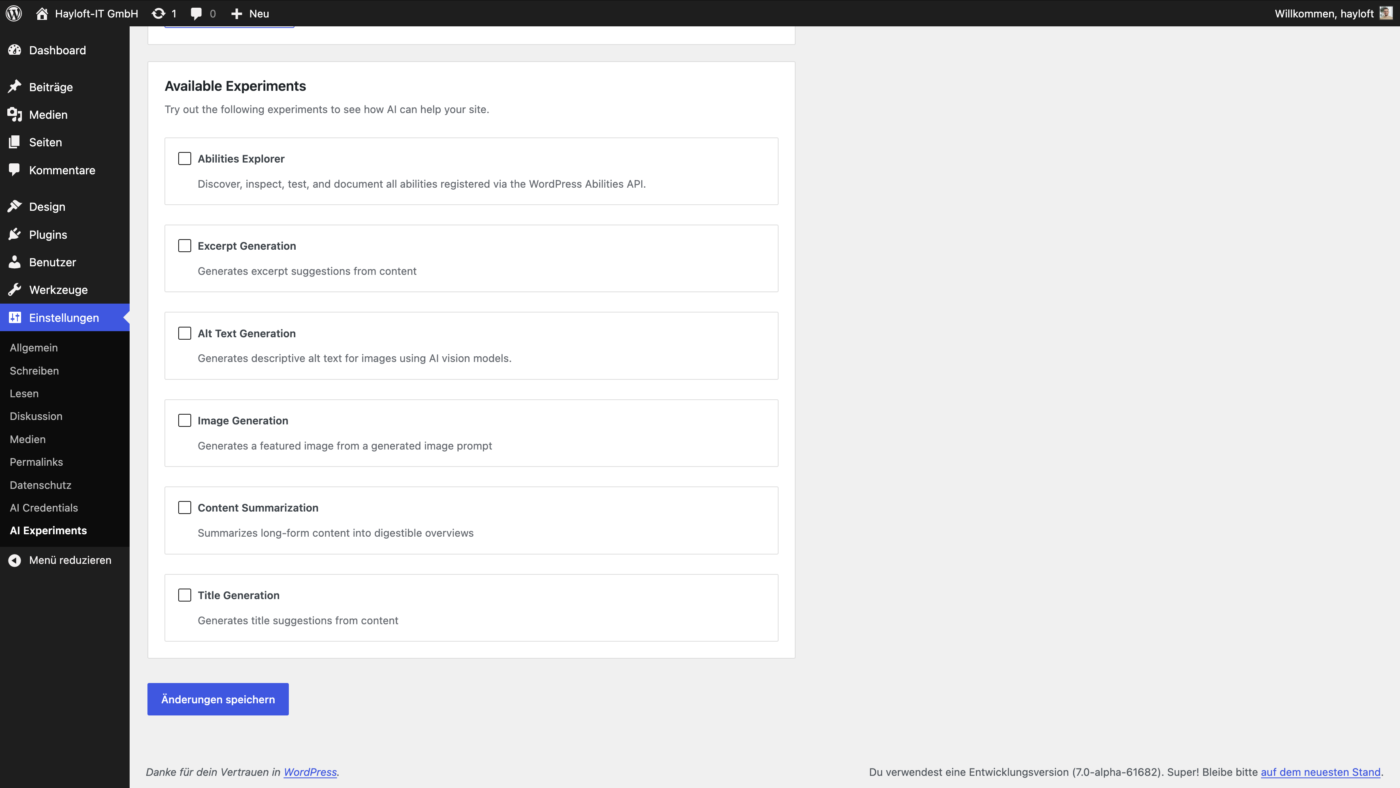Click the user avatar in the top bar
Image resolution: width=1400 pixels, height=788 pixels.
pyautogui.click(x=1385, y=13)
